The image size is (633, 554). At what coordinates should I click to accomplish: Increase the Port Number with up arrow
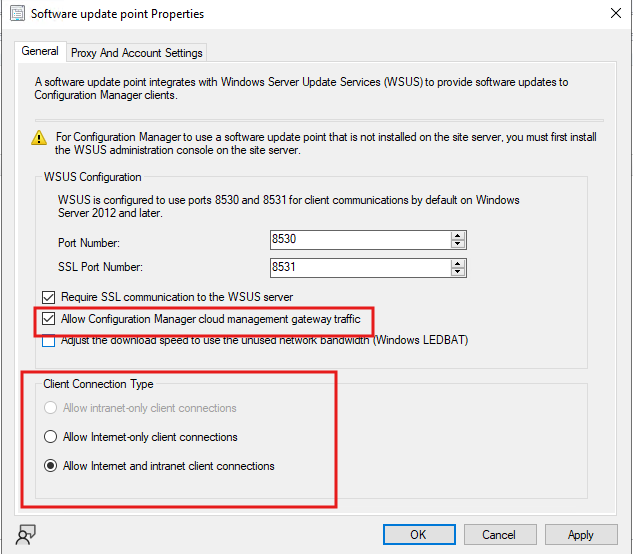(x=458, y=237)
